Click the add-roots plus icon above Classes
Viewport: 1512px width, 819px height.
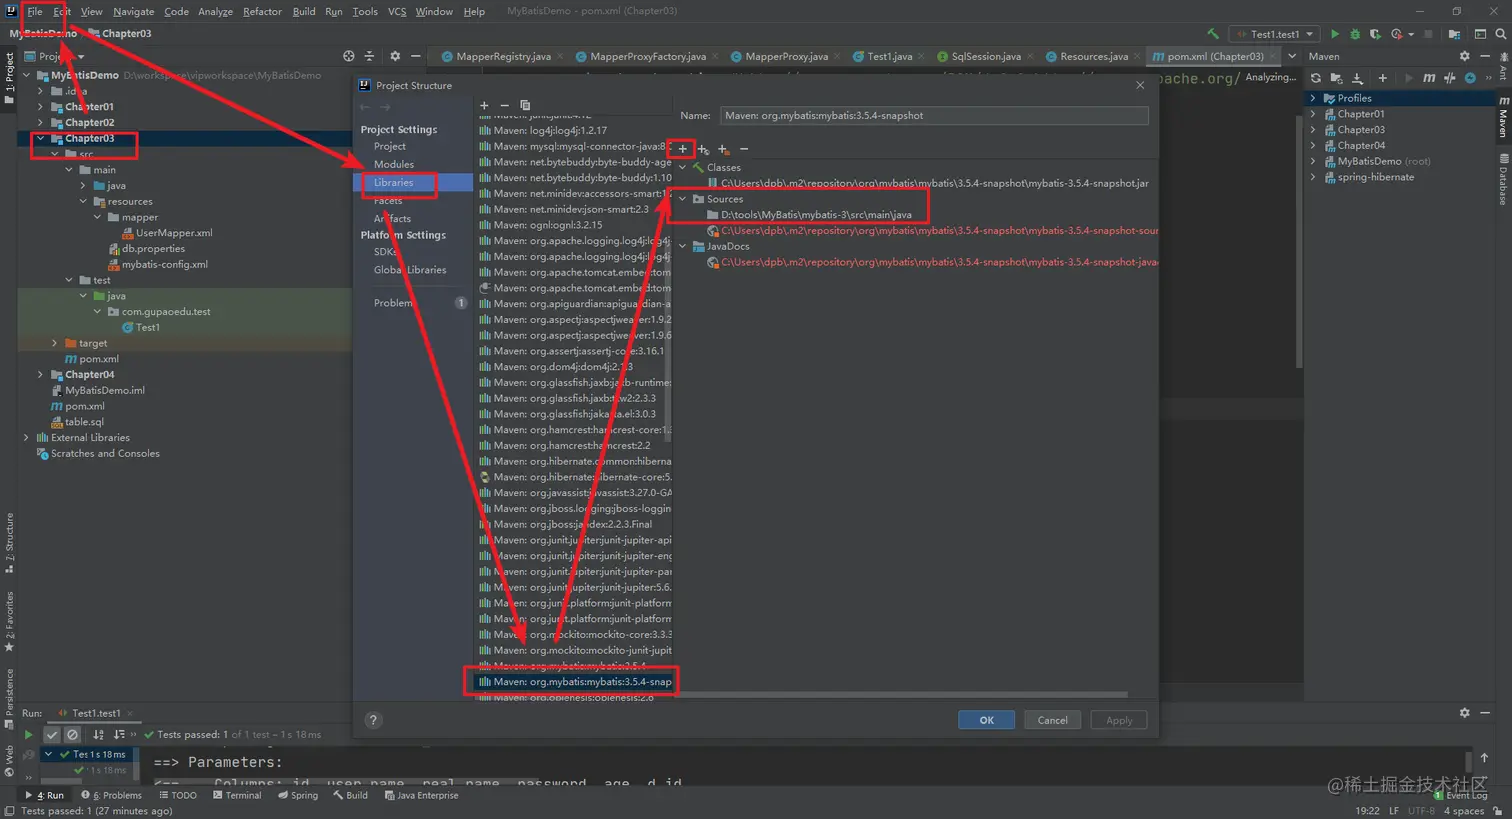coord(683,149)
